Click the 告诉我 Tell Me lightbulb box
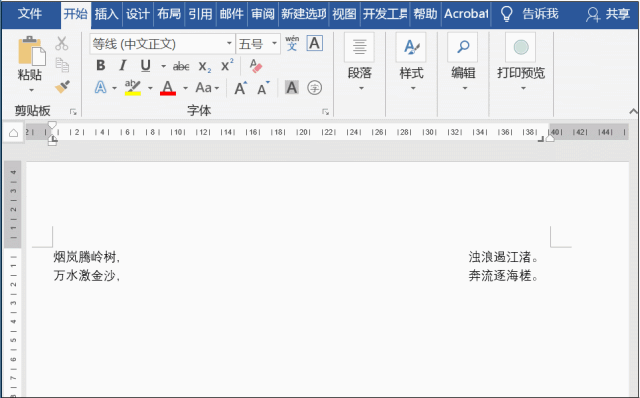This screenshot has width=640, height=398. point(529,14)
